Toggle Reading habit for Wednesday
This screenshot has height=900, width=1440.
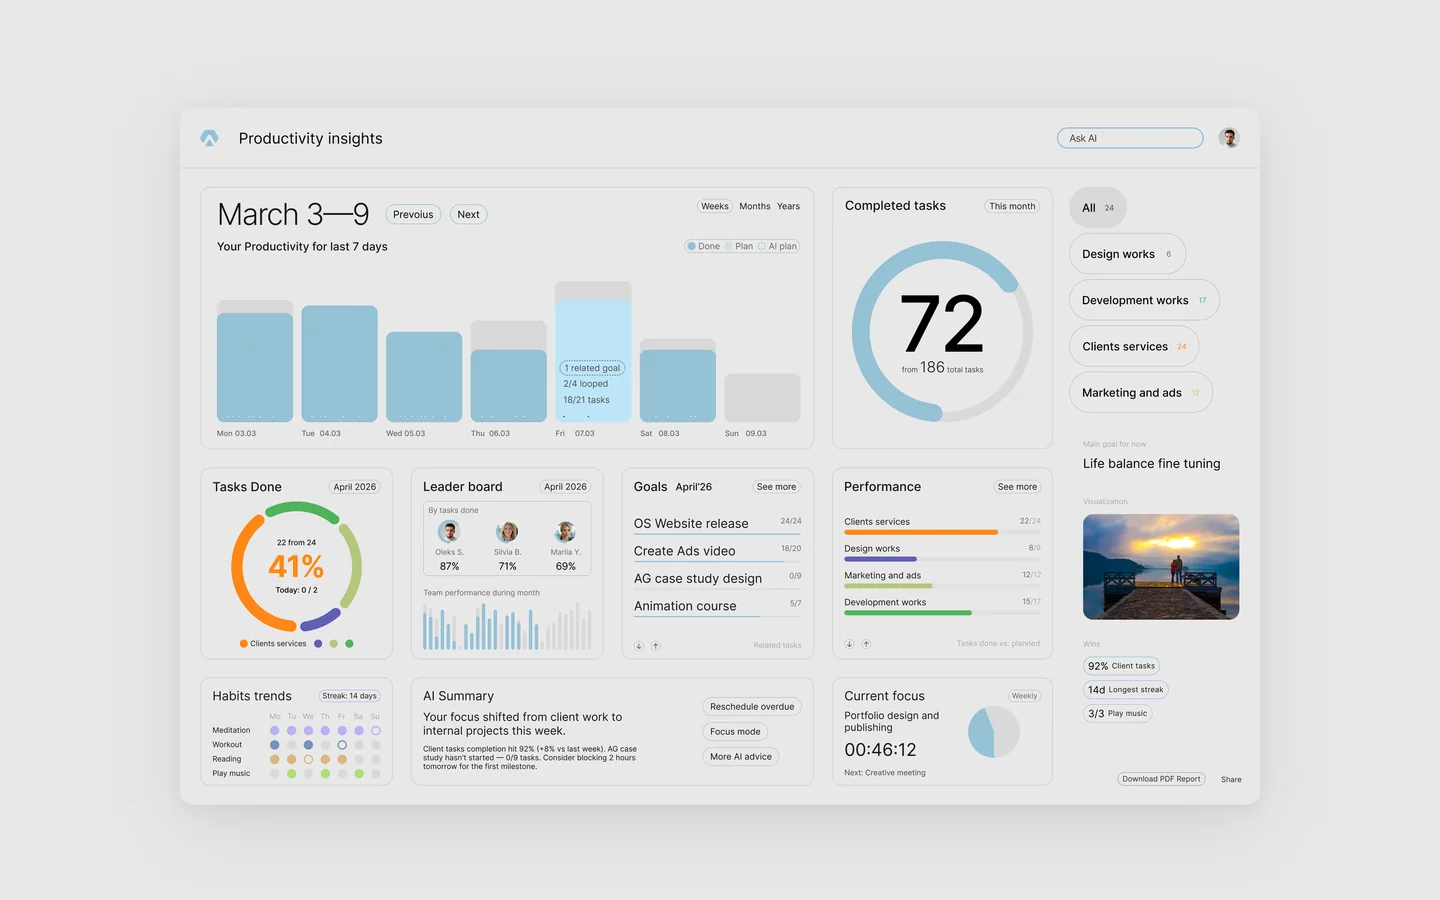(308, 759)
